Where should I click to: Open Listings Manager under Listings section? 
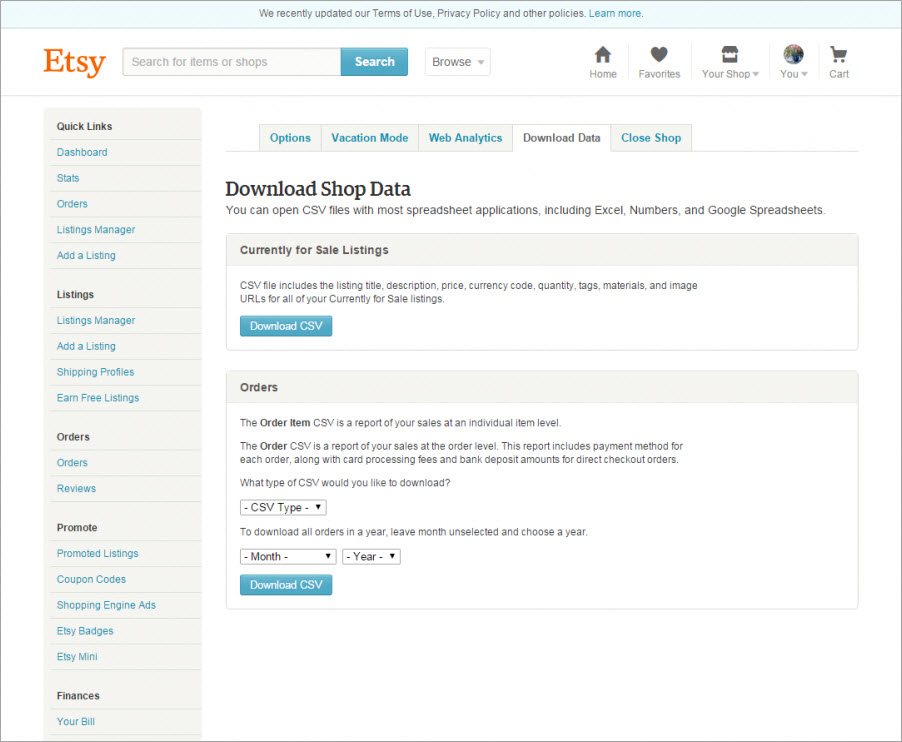click(95, 320)
